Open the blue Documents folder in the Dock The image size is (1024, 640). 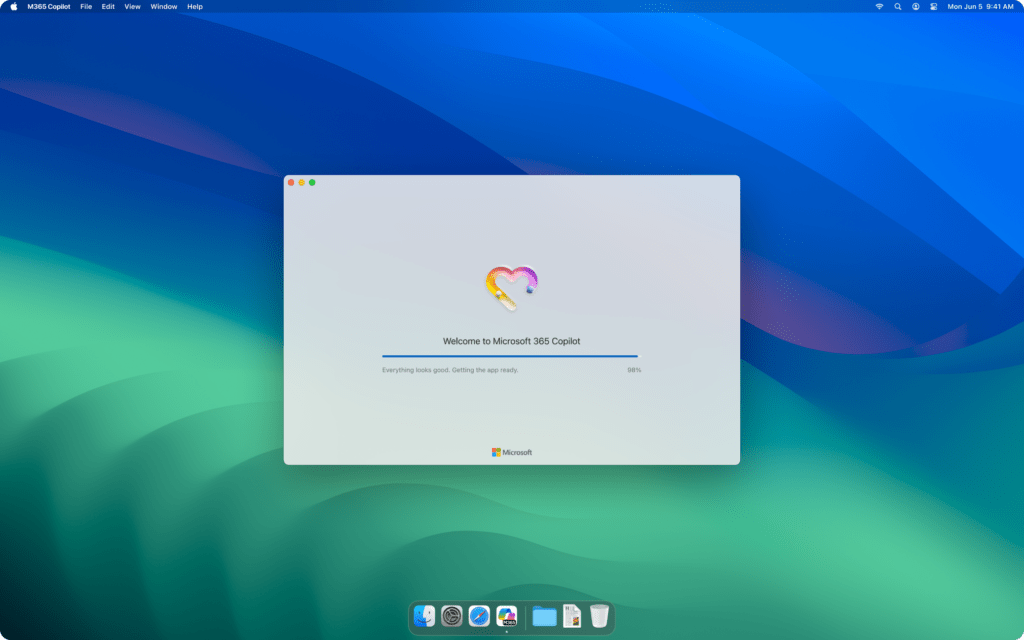pyautogui.click(x=543, y=616)
